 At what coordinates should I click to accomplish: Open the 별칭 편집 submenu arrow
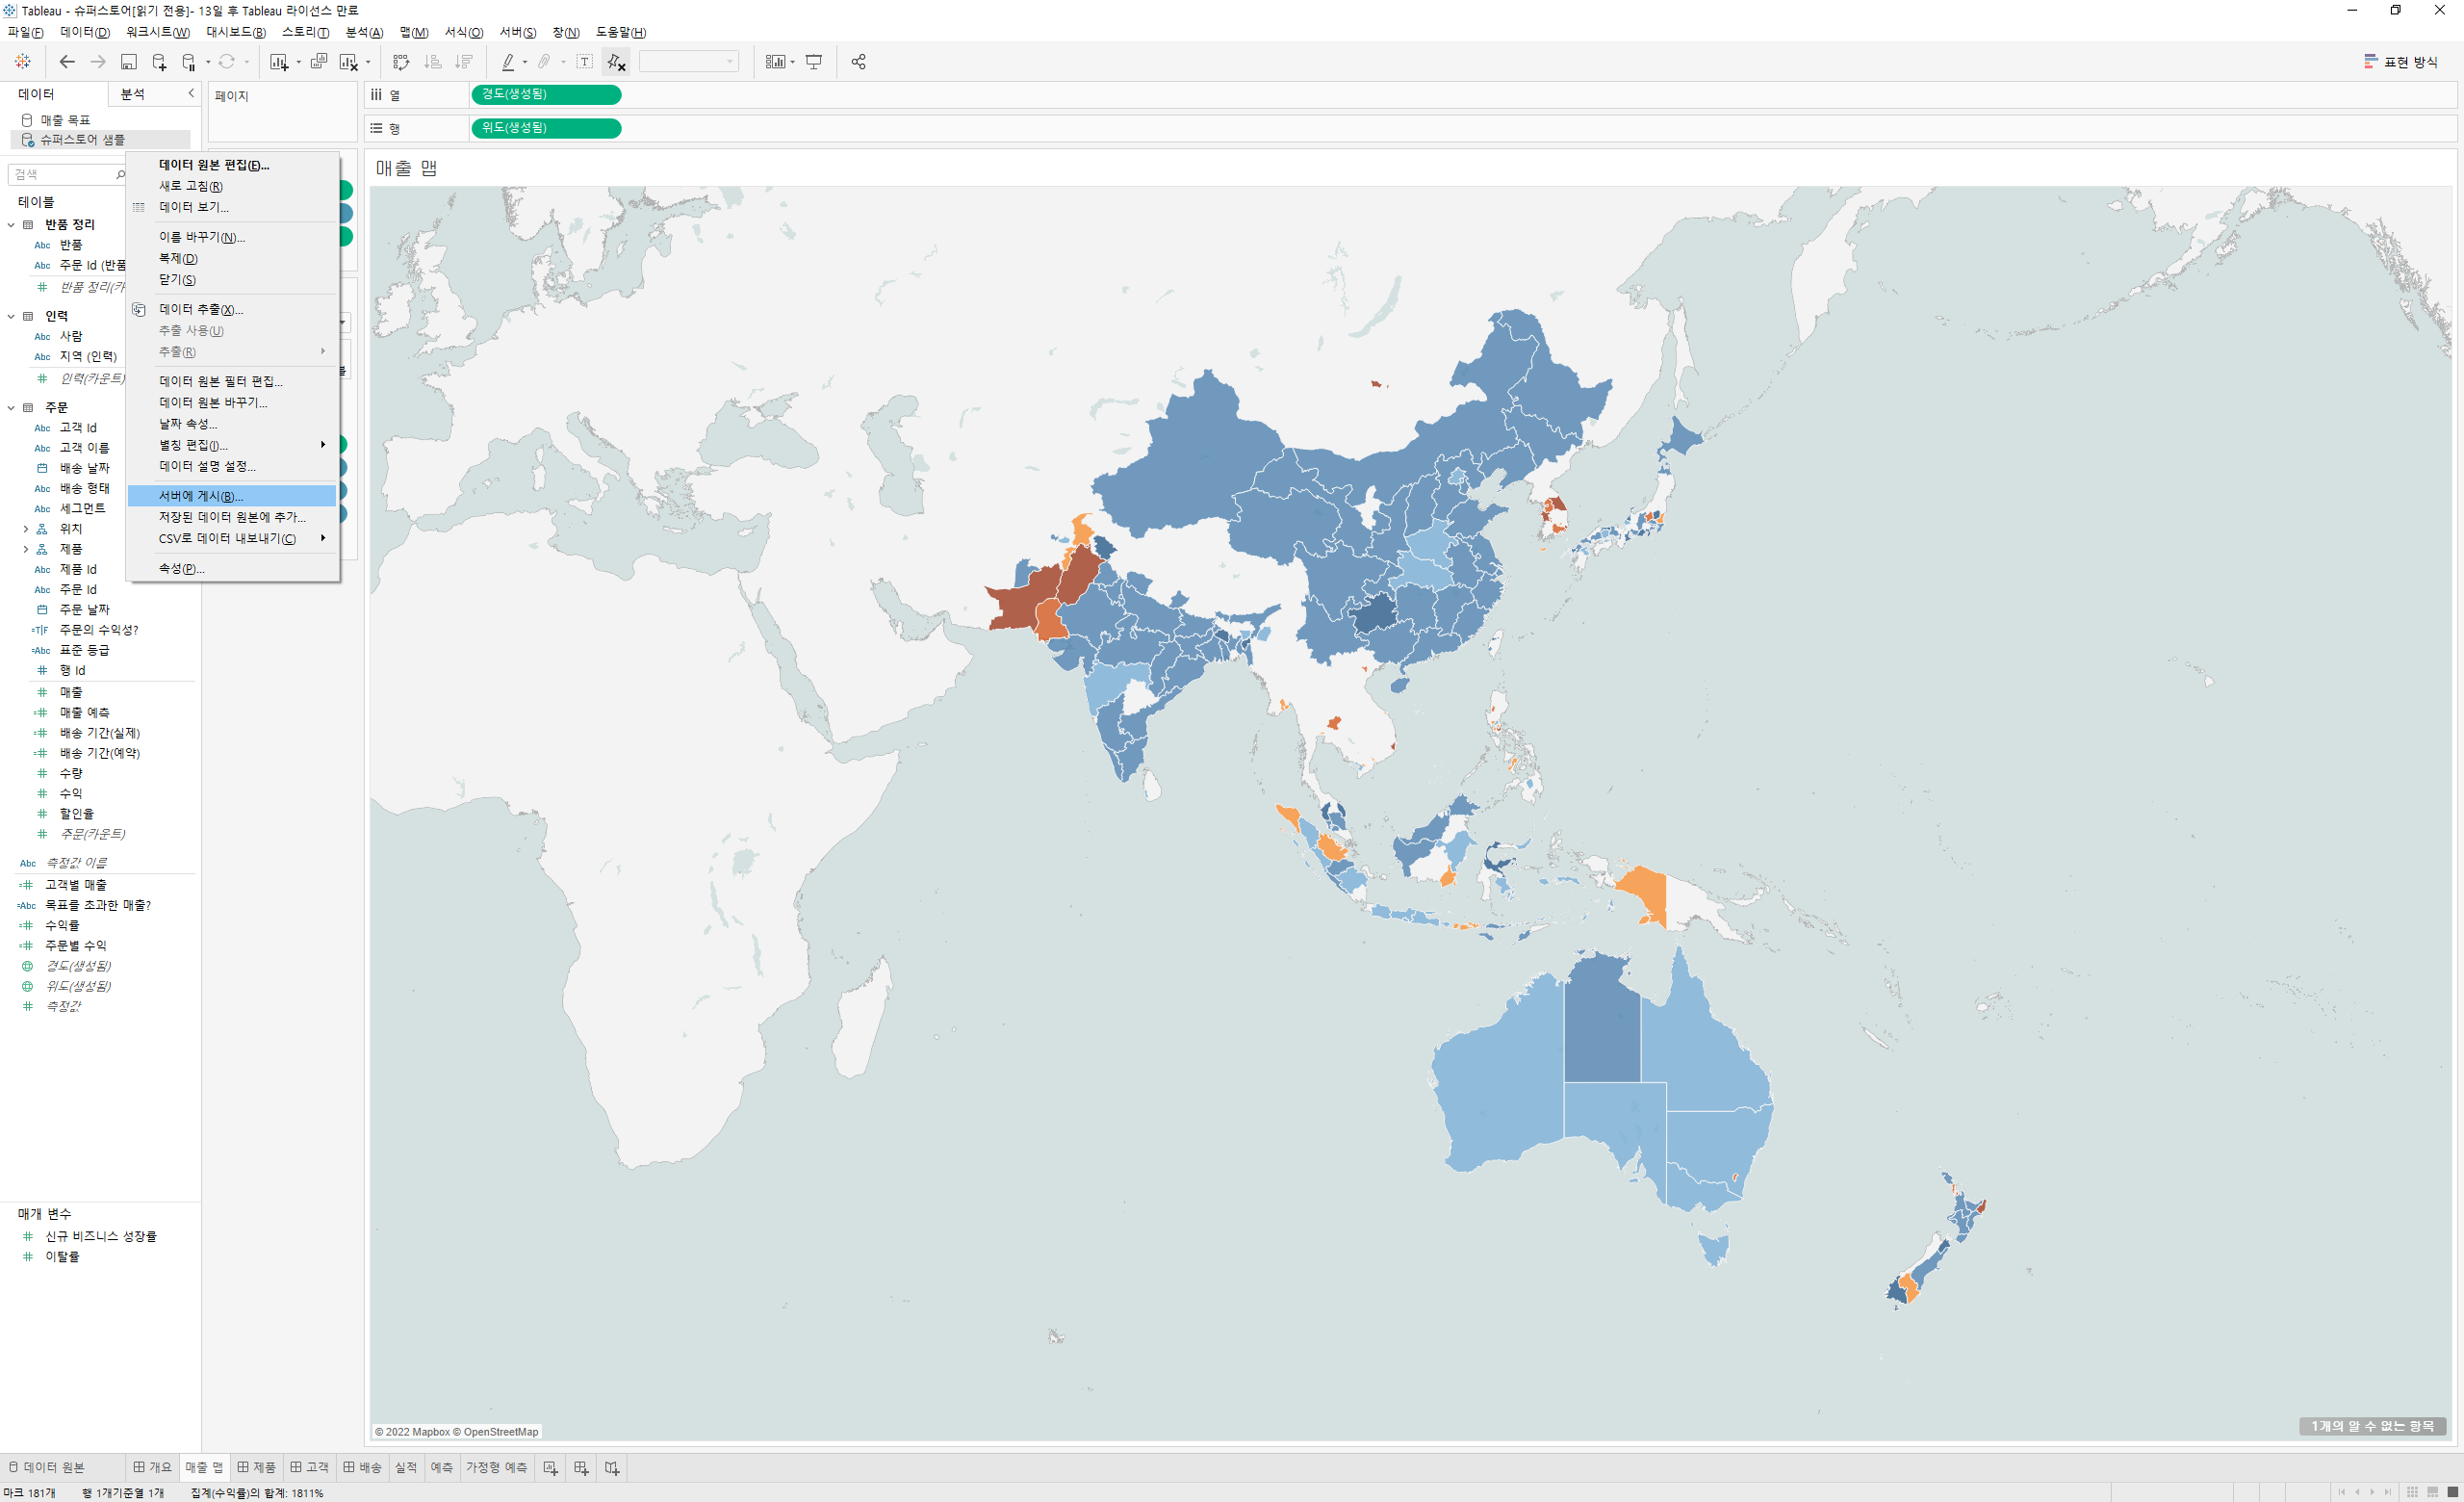coord(322,445)
